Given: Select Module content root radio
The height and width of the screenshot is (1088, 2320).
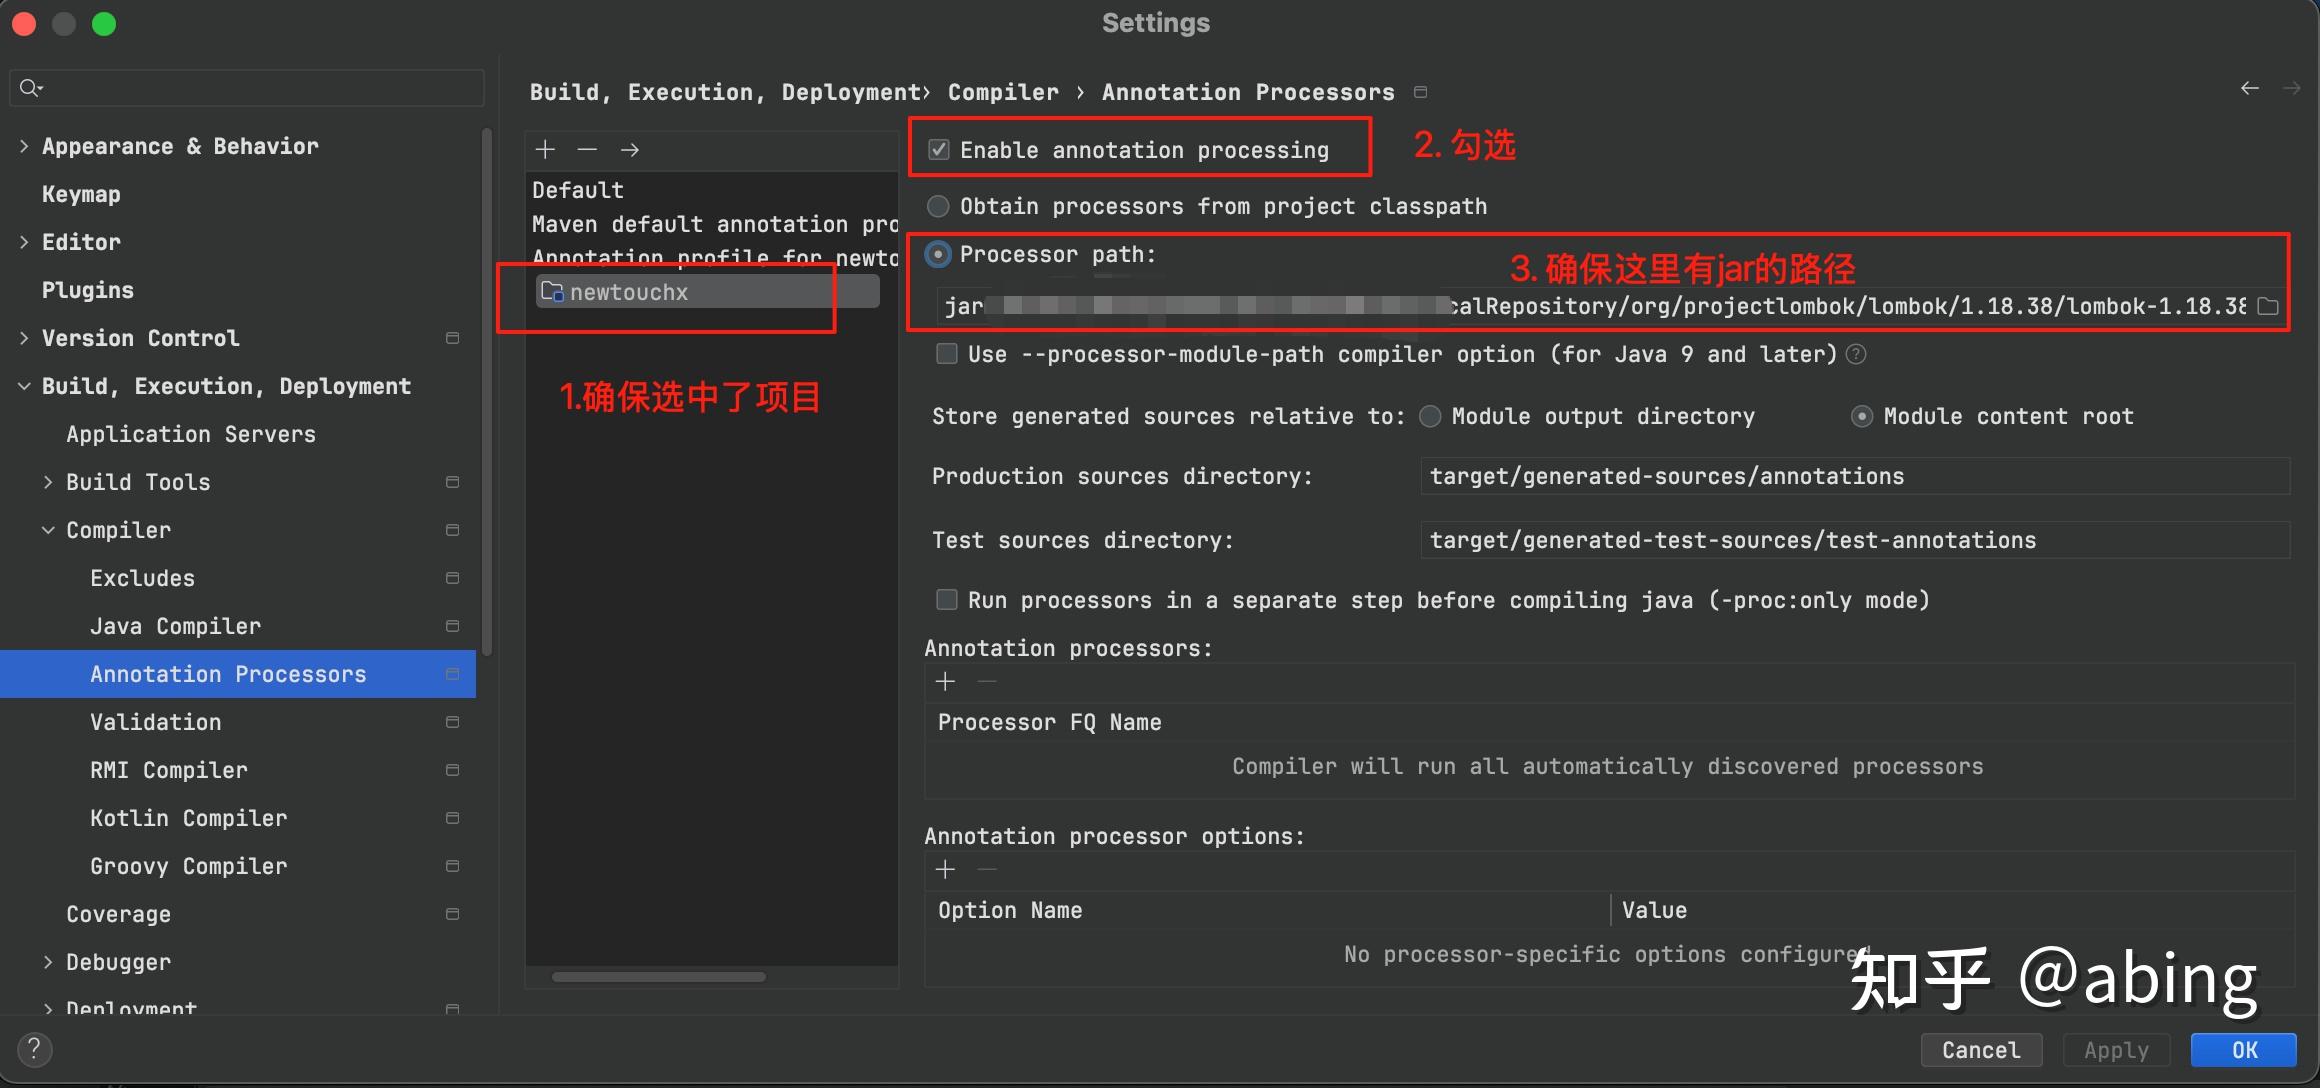Looking at the screenshot, I should (x=1862, y=416).
